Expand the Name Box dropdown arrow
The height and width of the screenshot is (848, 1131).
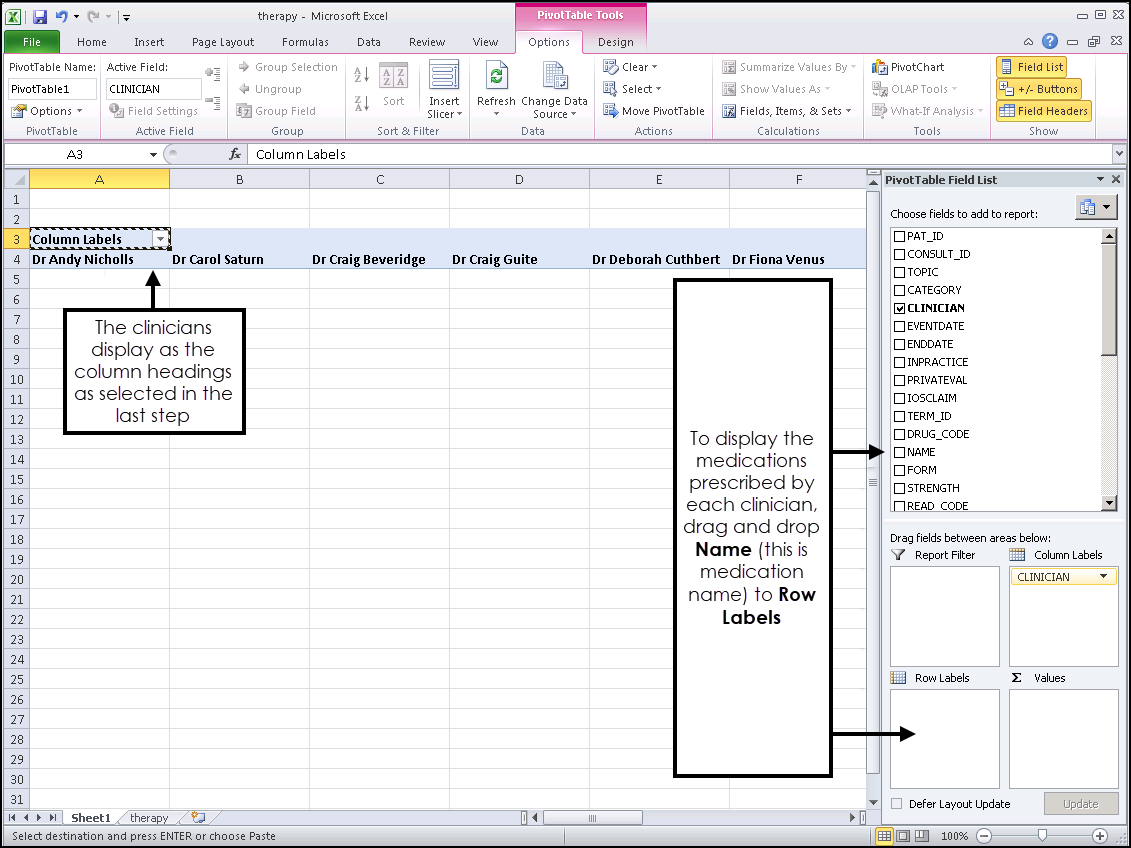(x=153, y=155)
